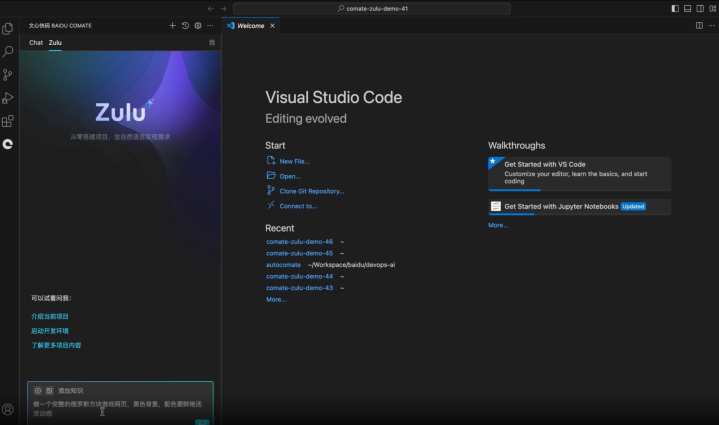This screenshot has width=719, height=425.
Task: Open Customize Layout in title bar
Action: [x=713, y=9]
